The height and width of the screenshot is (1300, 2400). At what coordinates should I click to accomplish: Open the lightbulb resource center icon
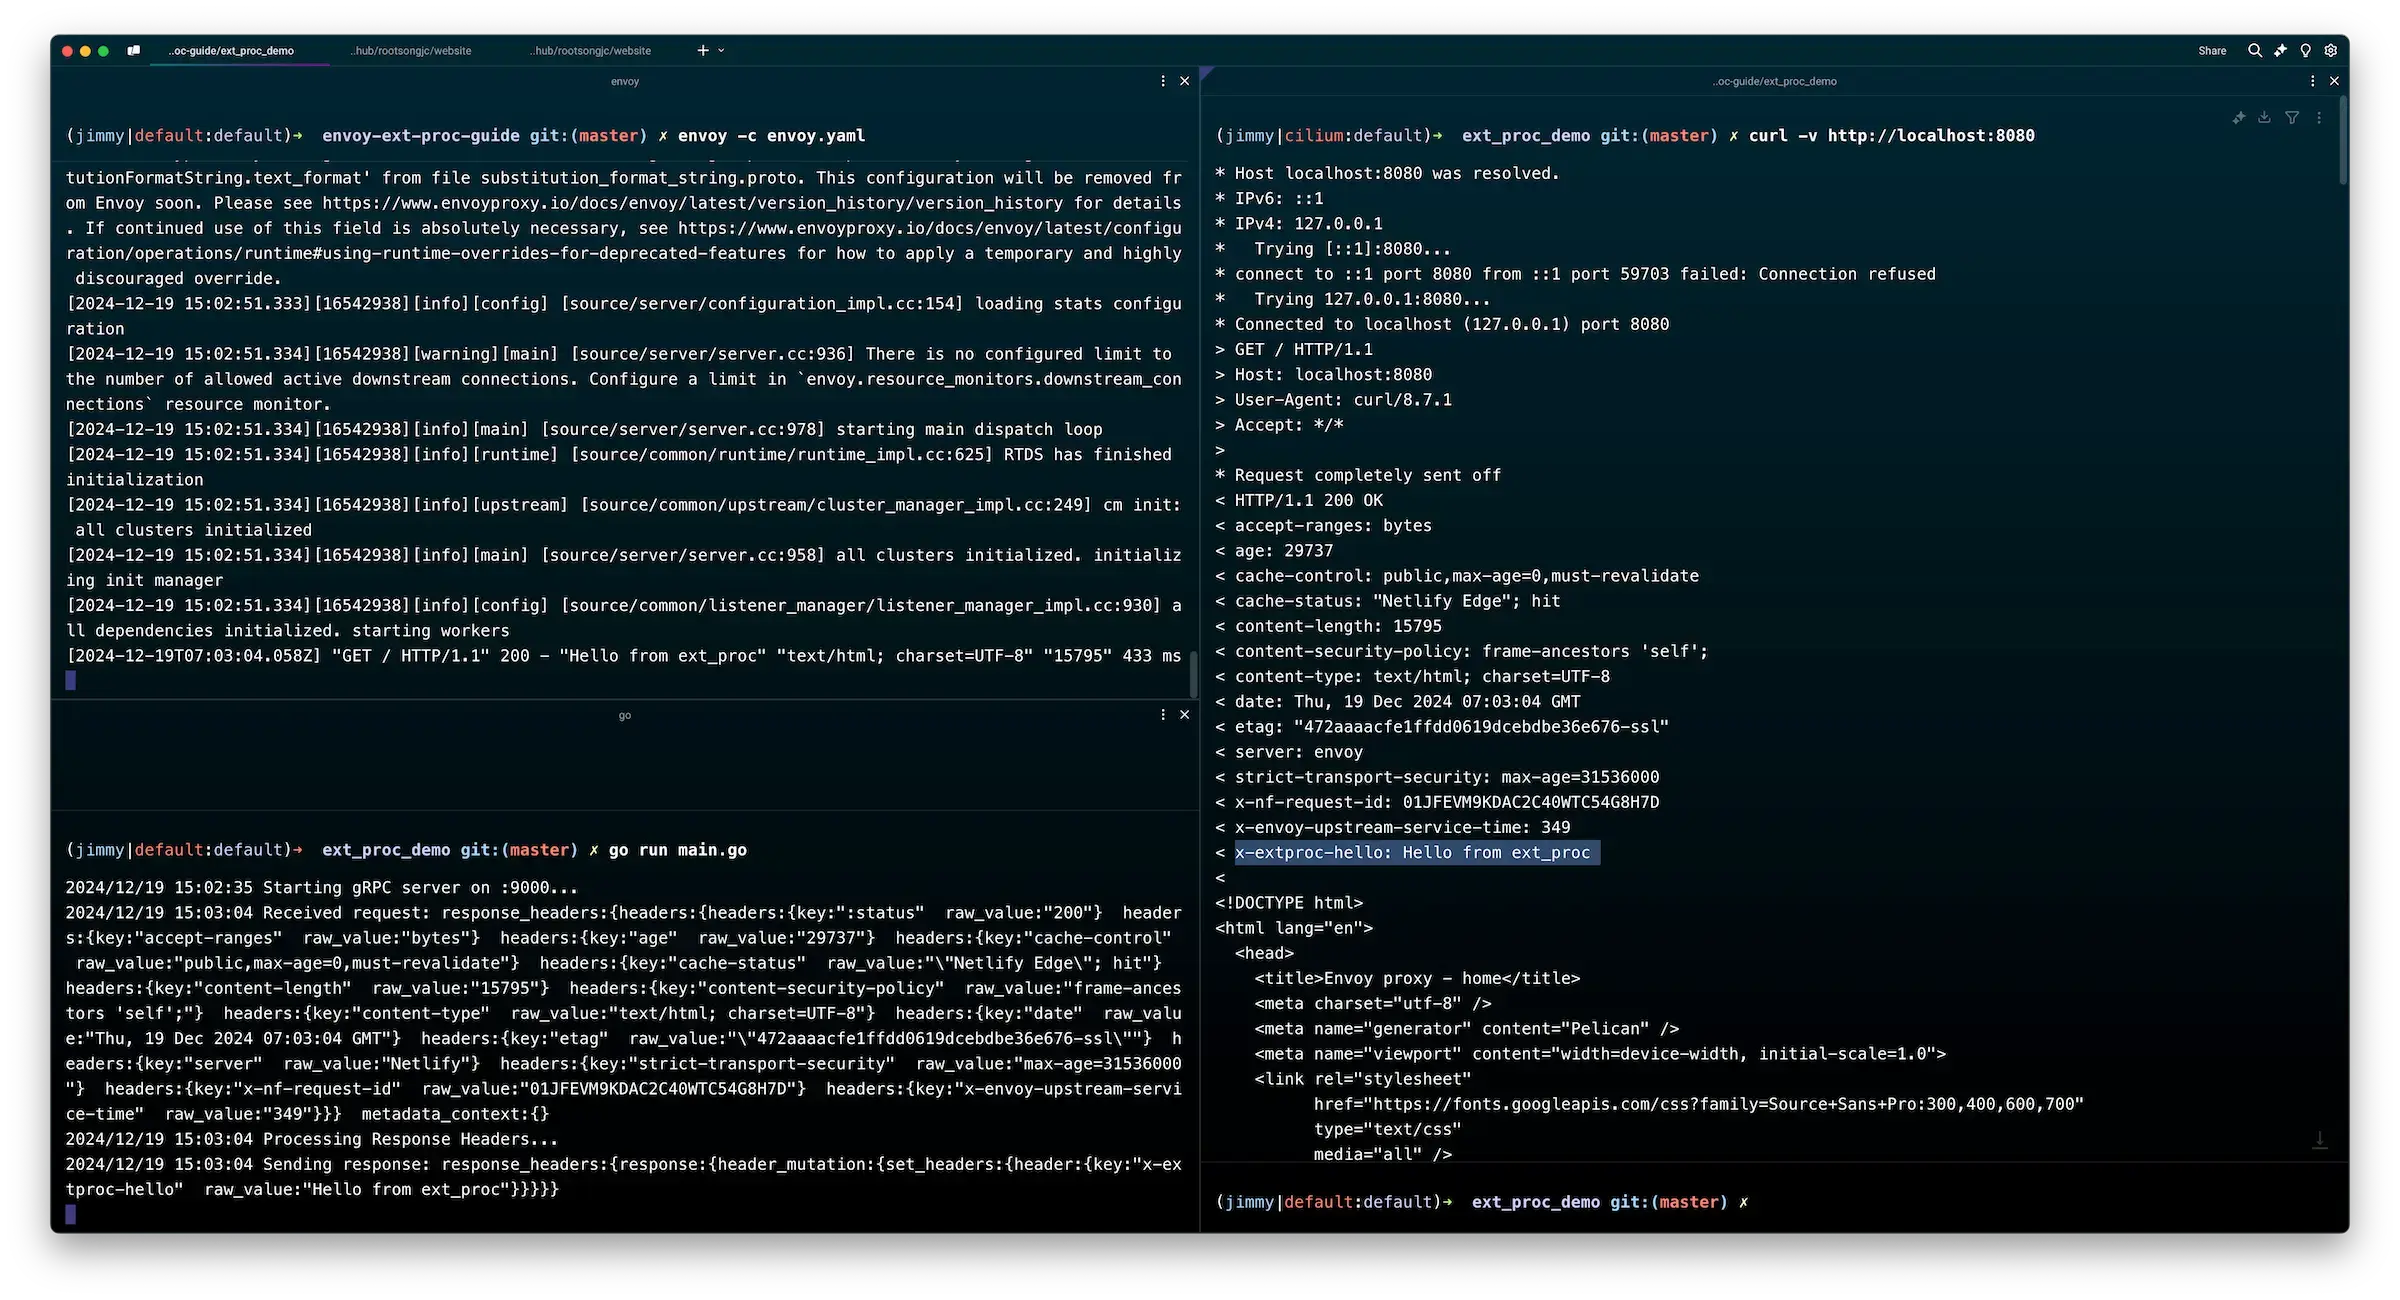coord(2306,50)
